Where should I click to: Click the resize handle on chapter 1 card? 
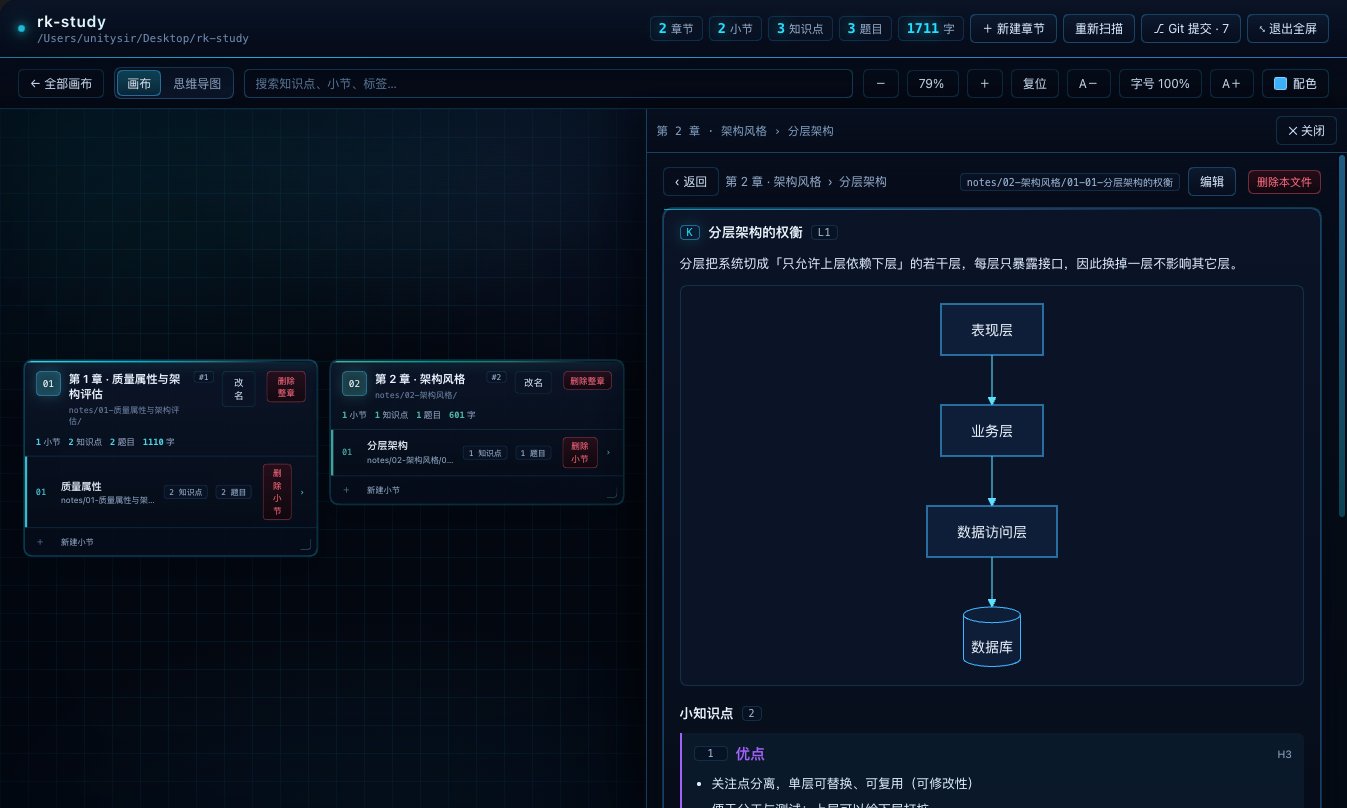coord(306,545)
